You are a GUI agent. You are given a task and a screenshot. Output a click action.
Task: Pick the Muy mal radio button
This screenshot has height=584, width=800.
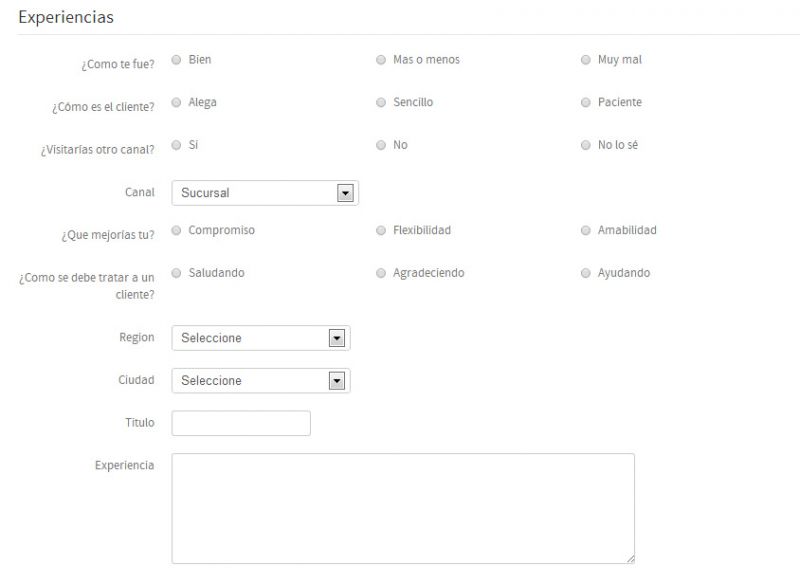[585, 60]
